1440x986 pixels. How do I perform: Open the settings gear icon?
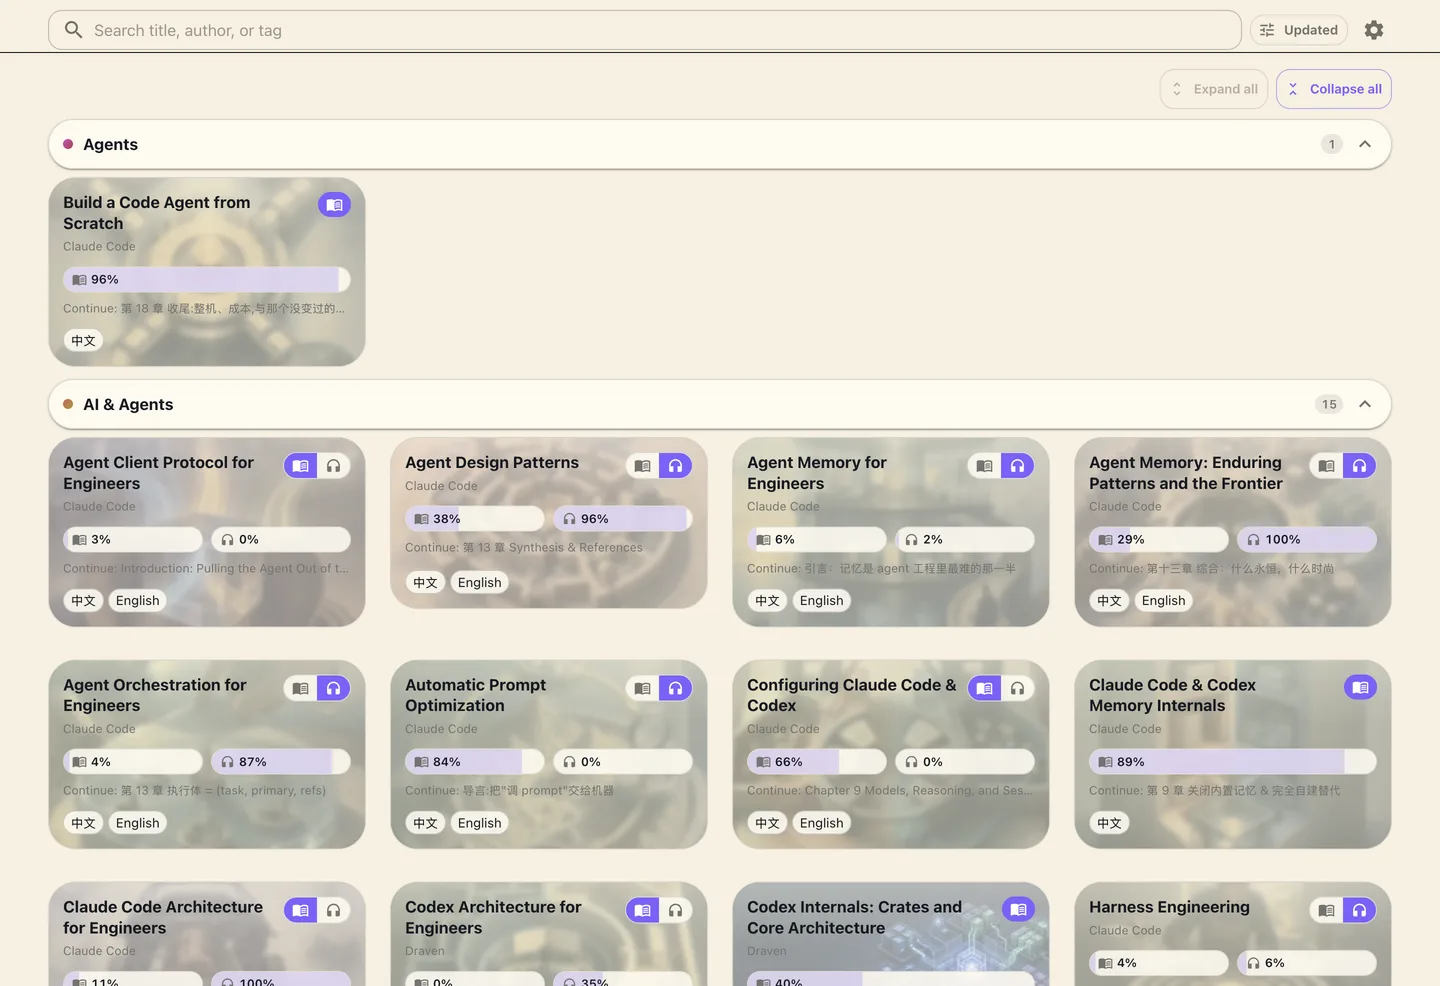(x=1374, y=30)
